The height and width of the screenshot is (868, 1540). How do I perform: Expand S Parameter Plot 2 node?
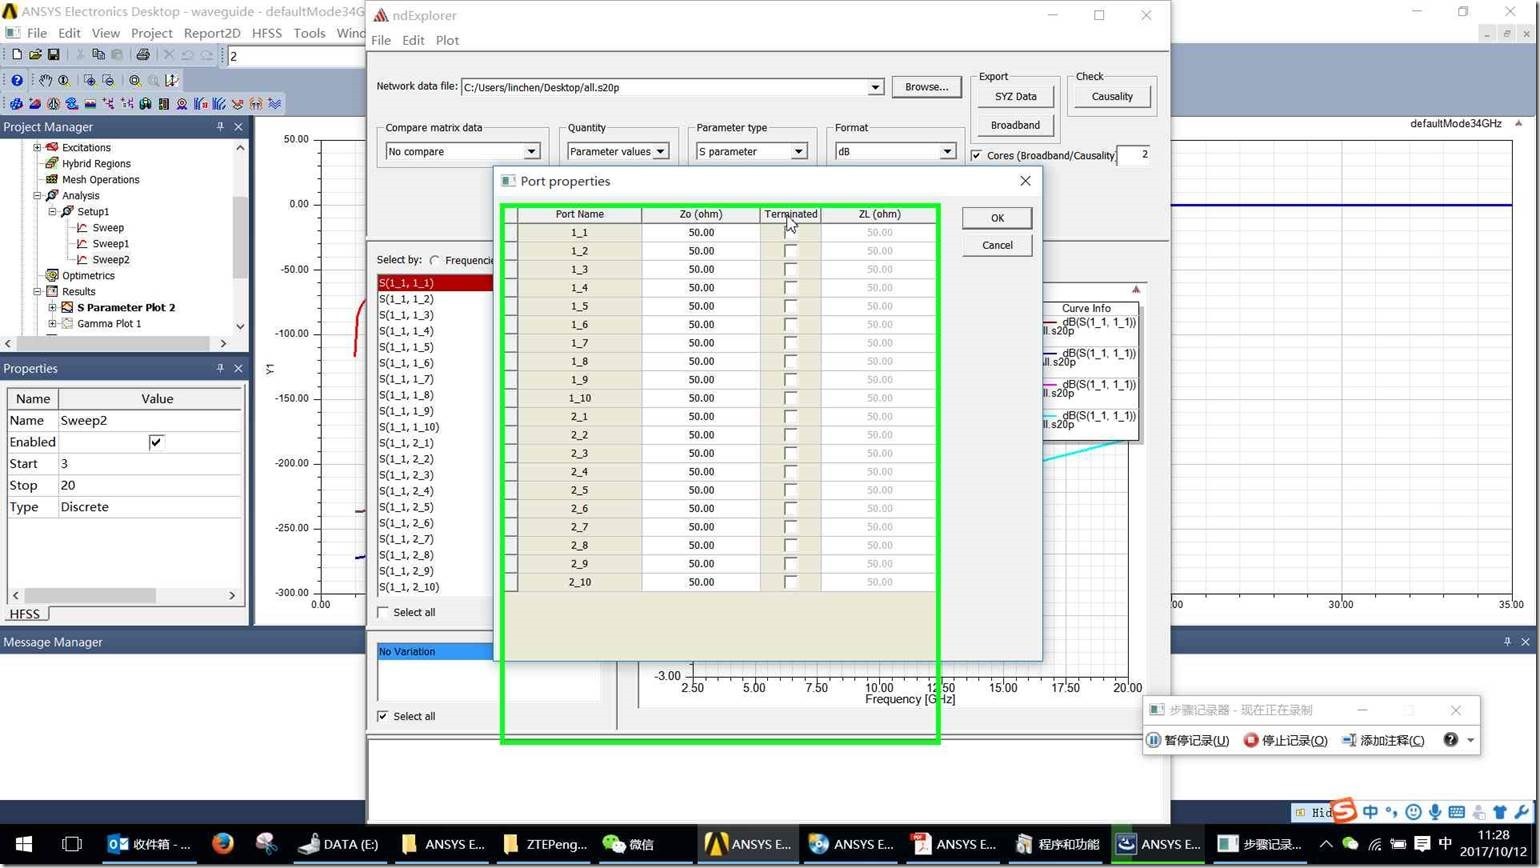click(x=53, y=307)
